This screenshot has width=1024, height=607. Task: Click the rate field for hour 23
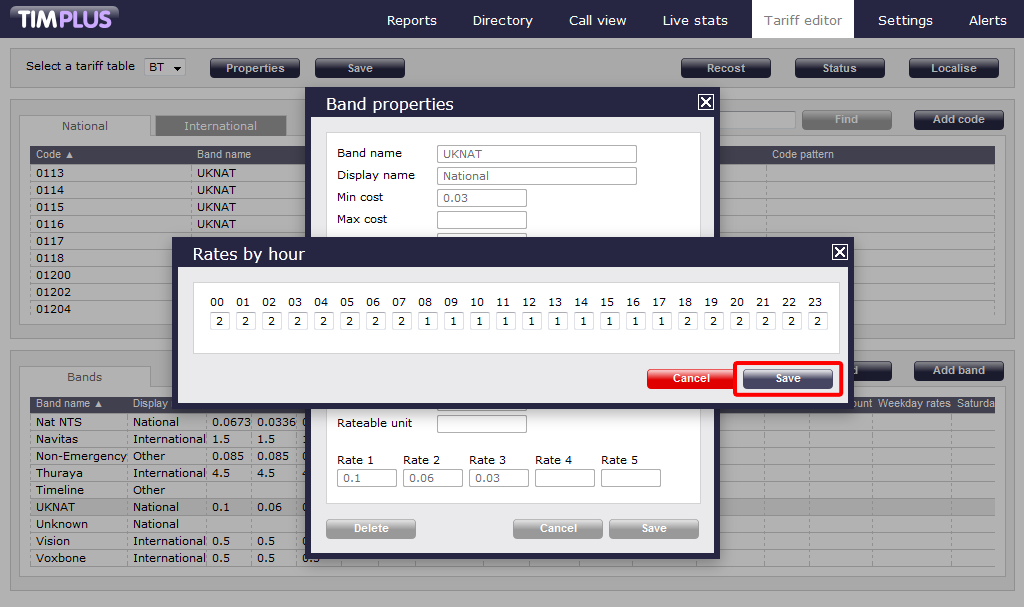tap(816, 321)
